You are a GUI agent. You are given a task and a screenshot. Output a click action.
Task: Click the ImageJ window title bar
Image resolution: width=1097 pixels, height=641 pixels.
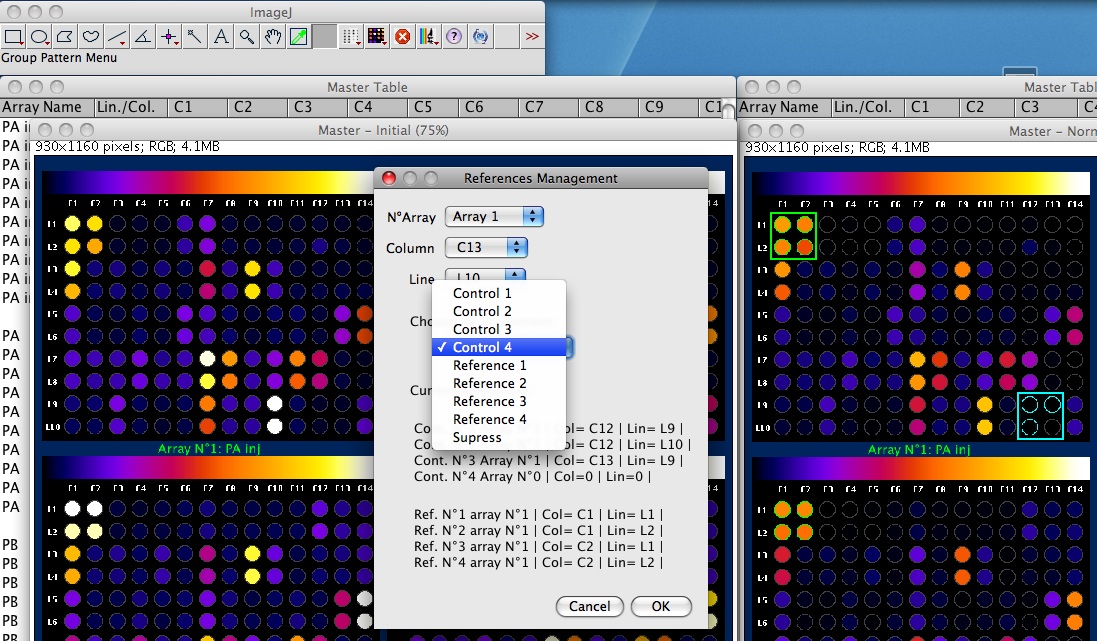272,12
